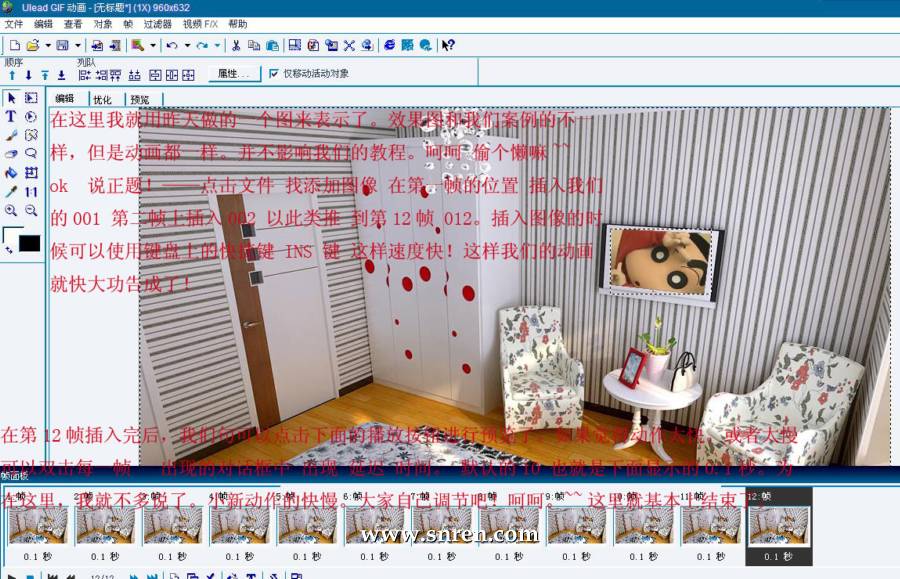Select highlighted frame 12 thumbnail
The image size is (900, 579).
tap(779, 525)
